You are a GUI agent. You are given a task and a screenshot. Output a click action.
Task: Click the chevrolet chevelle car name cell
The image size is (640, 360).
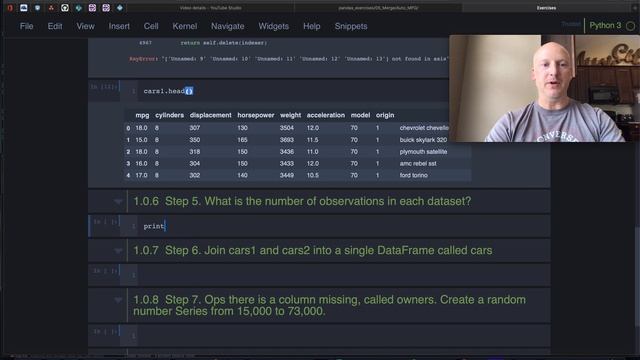424,128
